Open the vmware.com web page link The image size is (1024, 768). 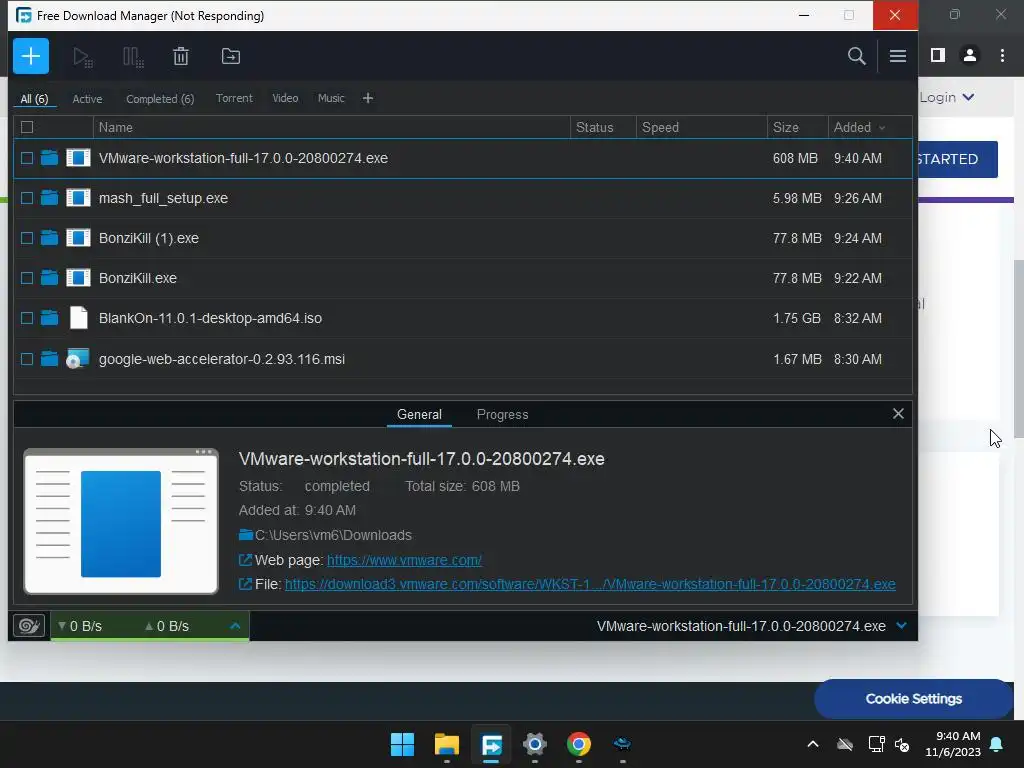(404, 560)
